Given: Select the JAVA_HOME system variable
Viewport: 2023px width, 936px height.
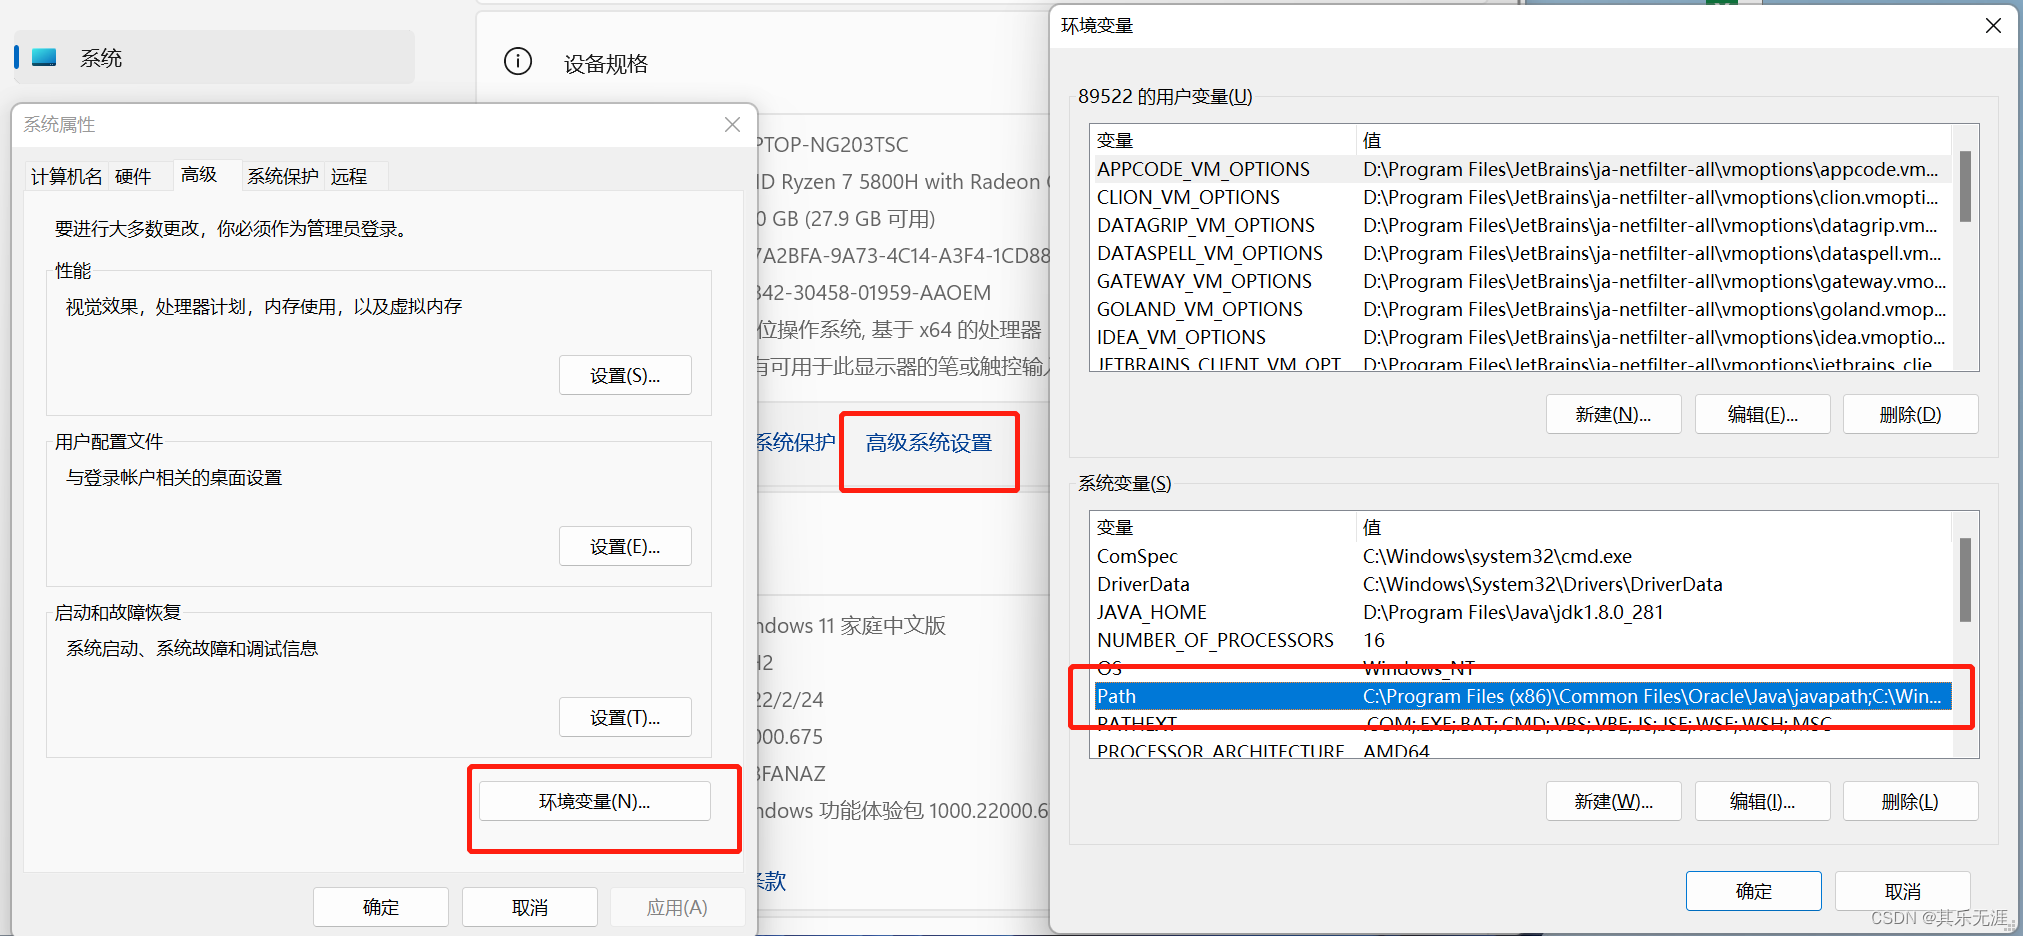Looking at the screenshot, I should click(1522, 612).
